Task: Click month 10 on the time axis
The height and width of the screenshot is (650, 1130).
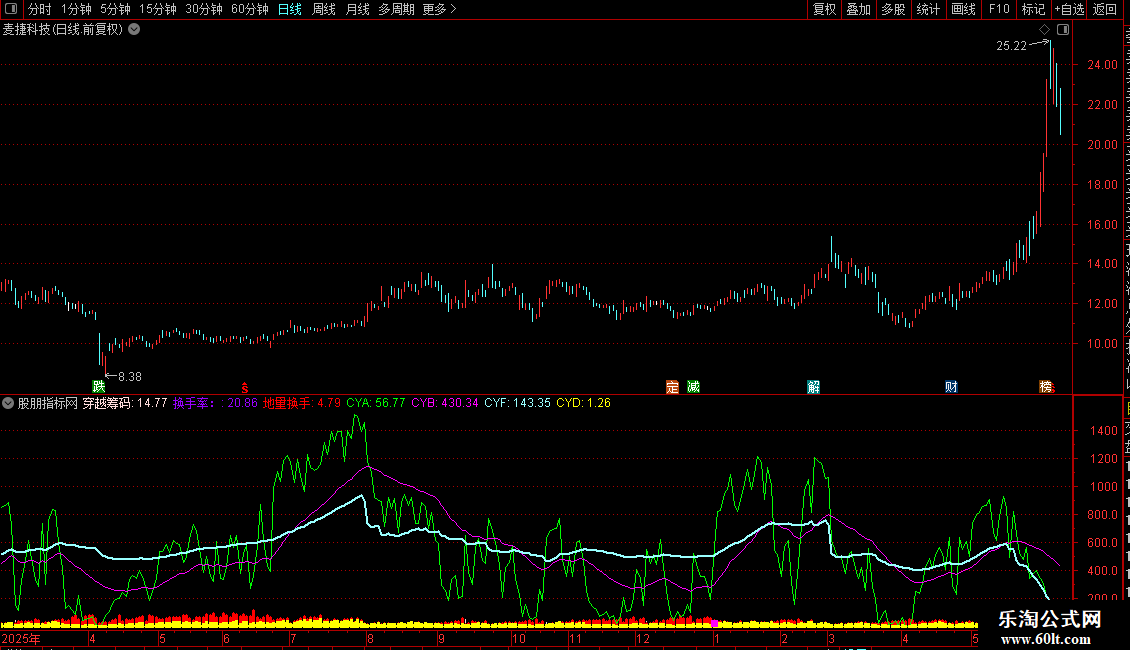Action: [x=519, y=638]
